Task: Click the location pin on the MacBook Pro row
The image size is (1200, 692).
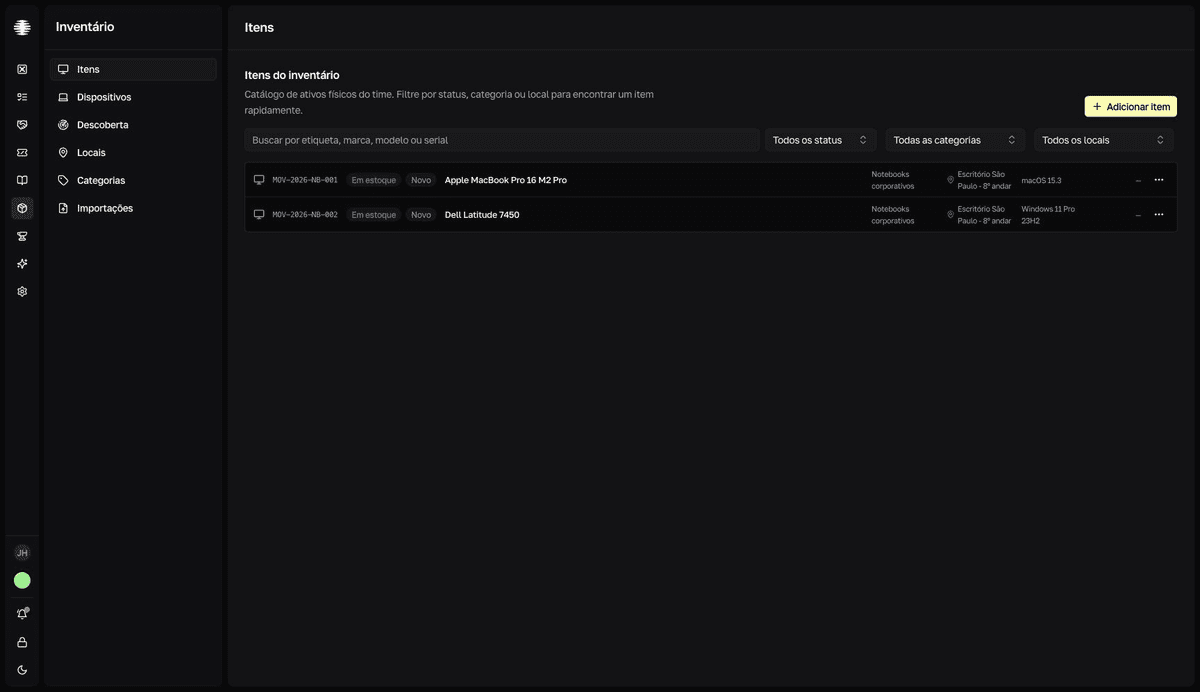Action: [x=950, y=180]
